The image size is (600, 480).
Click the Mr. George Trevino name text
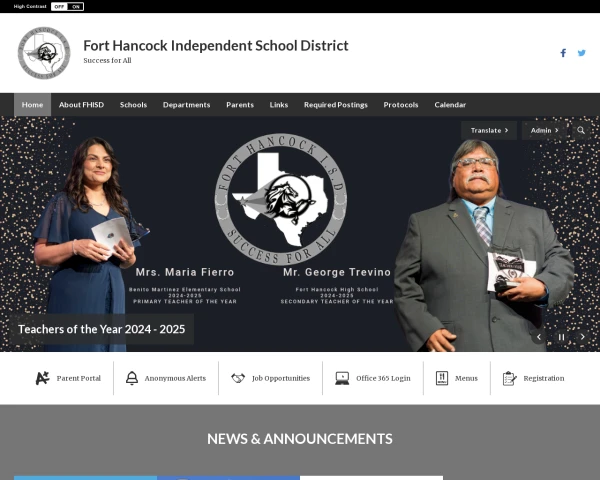[x=337, y=272]
